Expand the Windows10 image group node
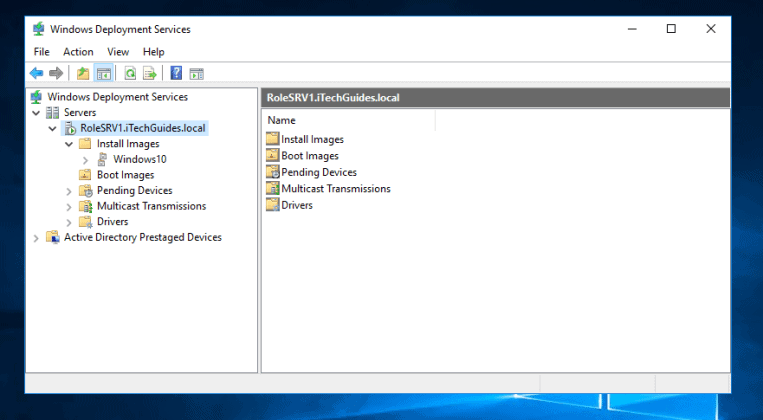Image resolution: width=763 pixels, height=420 pixels. point(85,160)
